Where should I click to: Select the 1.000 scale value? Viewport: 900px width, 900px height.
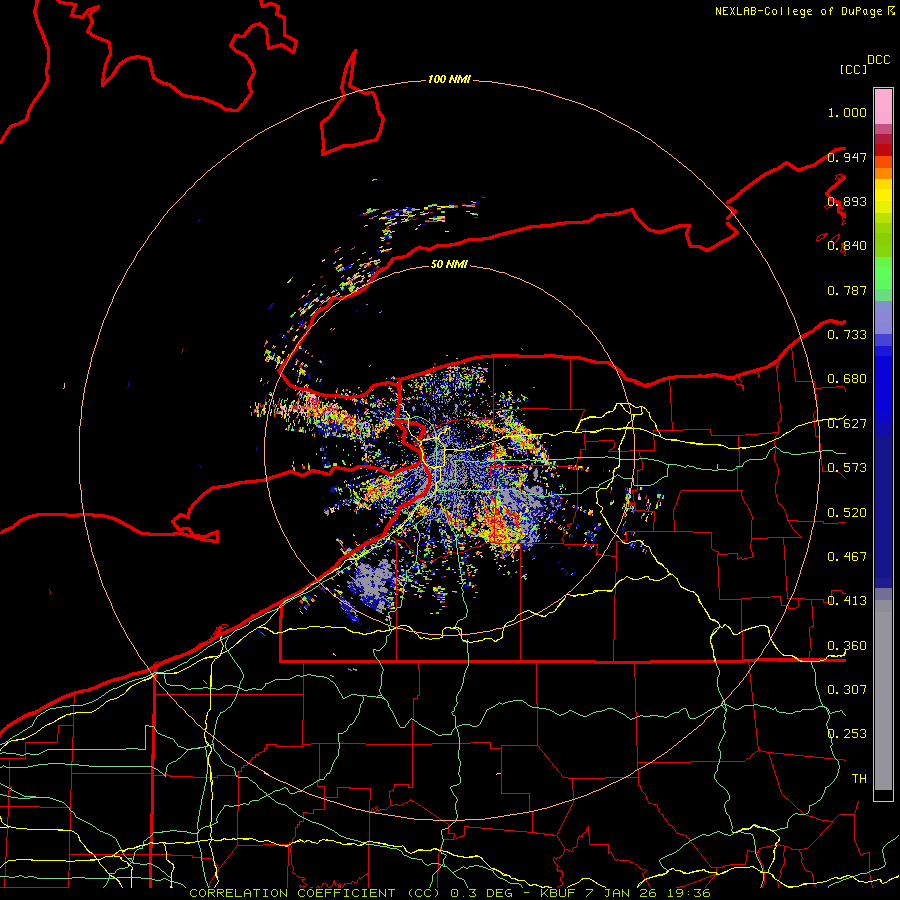[x=847, y=112]
